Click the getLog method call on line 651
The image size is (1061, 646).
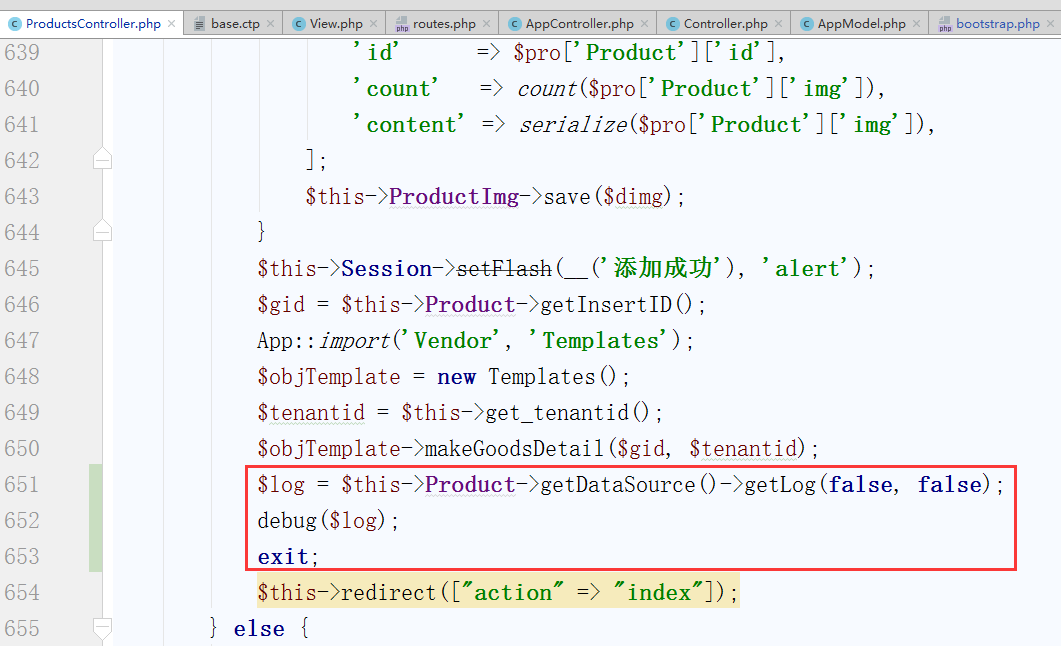point(776,485)
